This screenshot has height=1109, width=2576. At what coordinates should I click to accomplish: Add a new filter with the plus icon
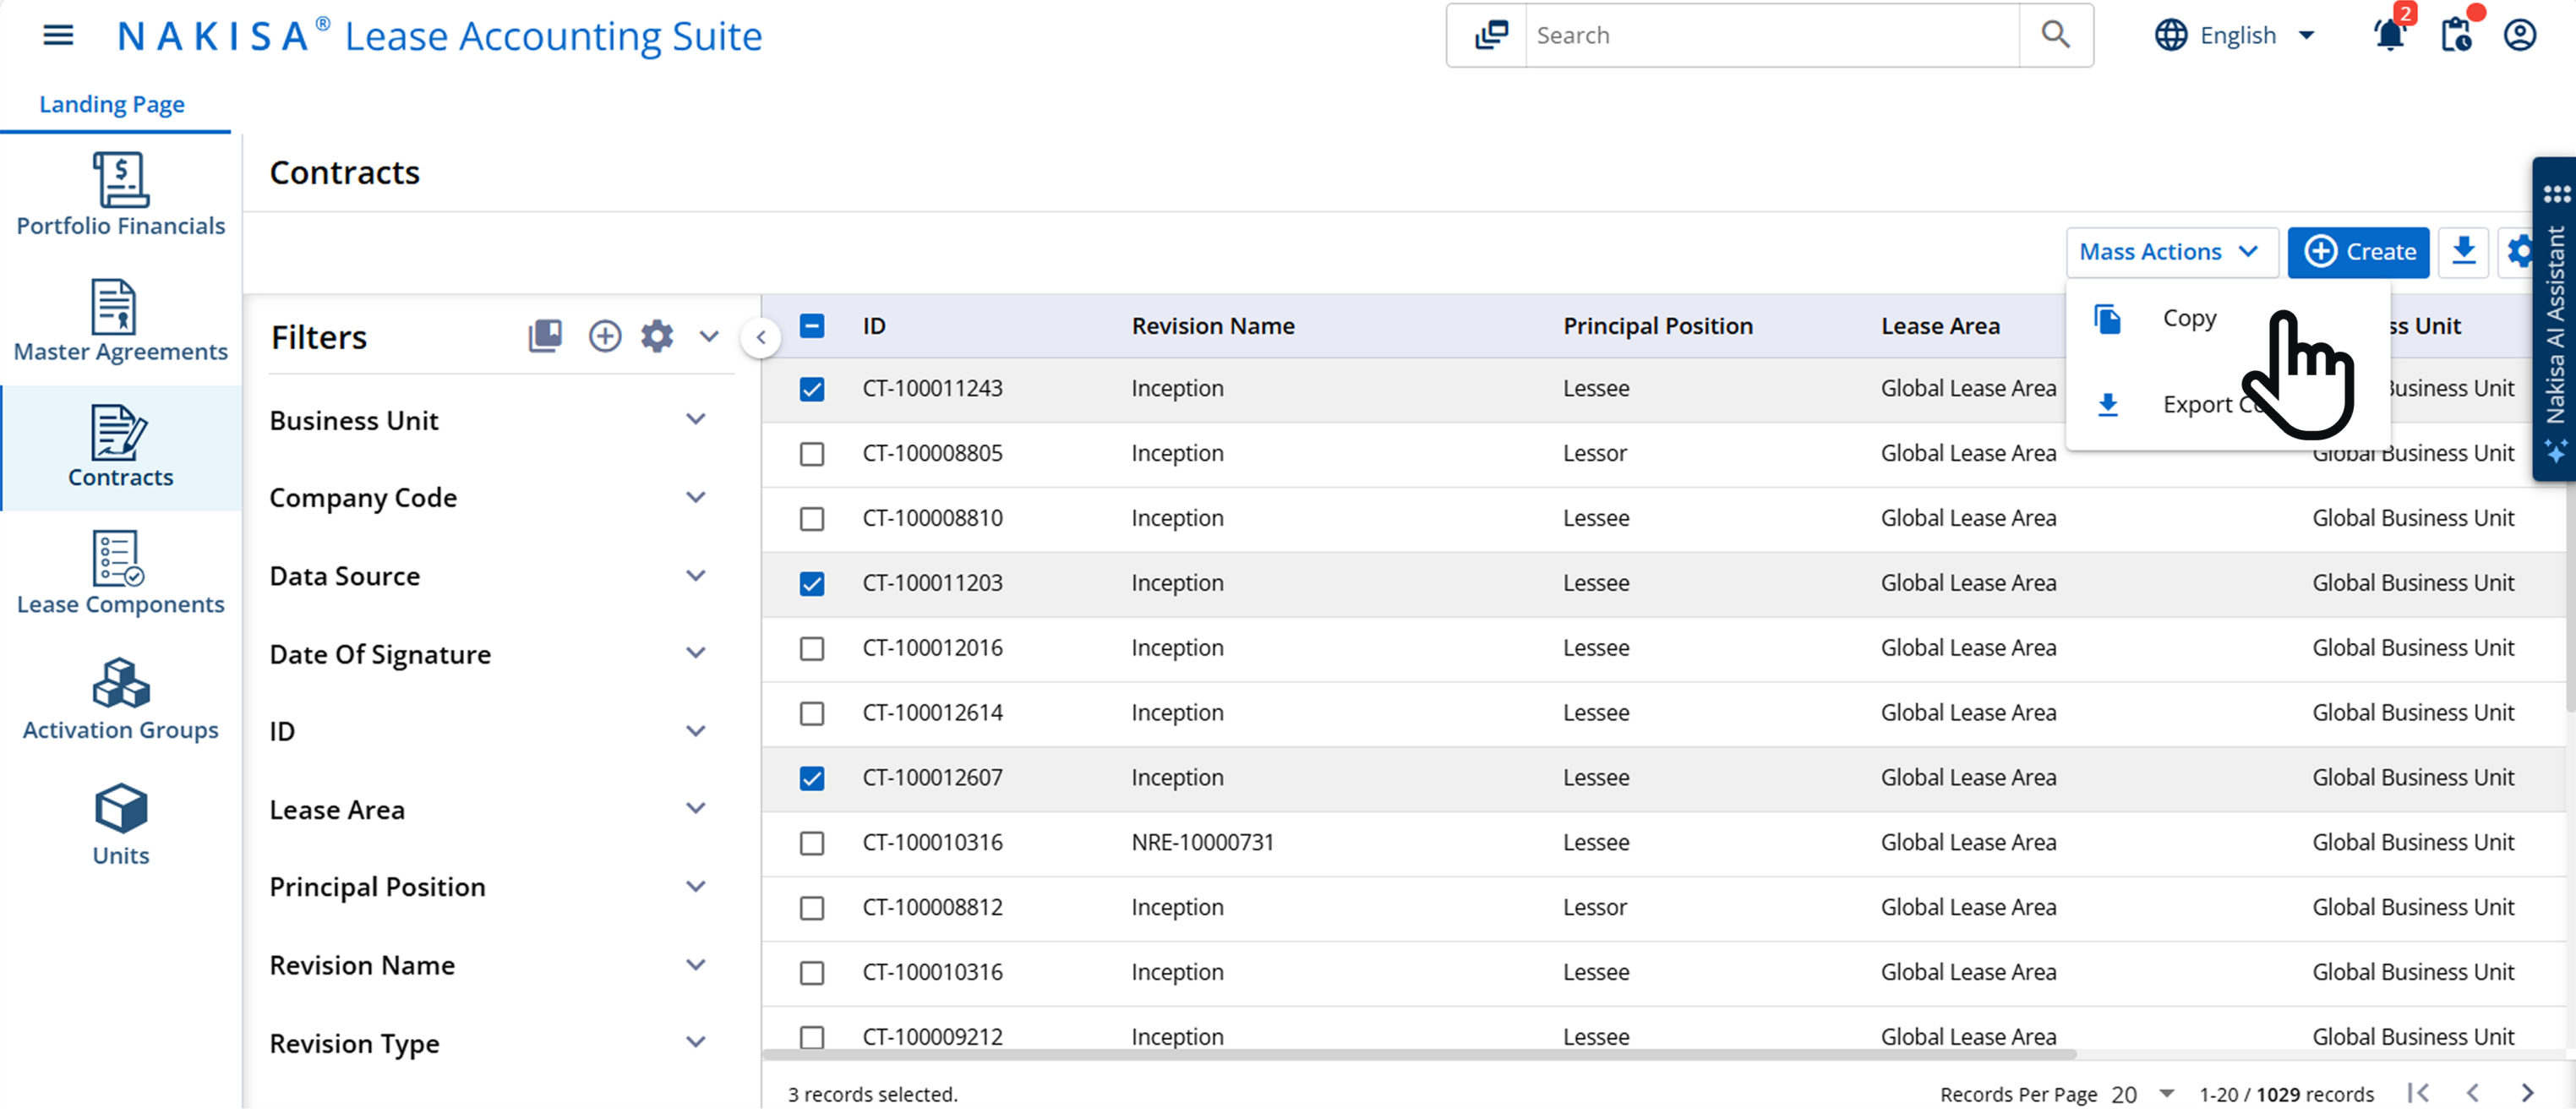click(x=605, y=336)
